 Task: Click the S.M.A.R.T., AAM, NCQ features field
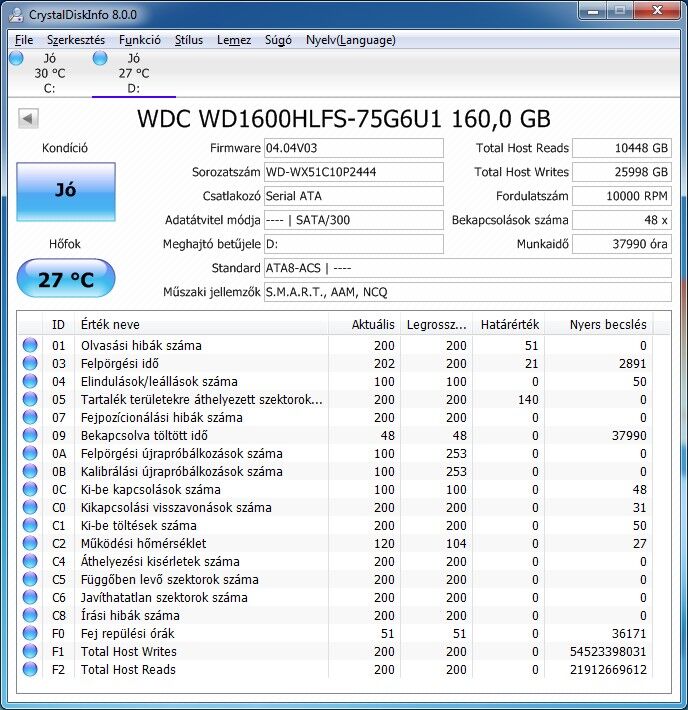pyautogui.click(x=468, y=292)
